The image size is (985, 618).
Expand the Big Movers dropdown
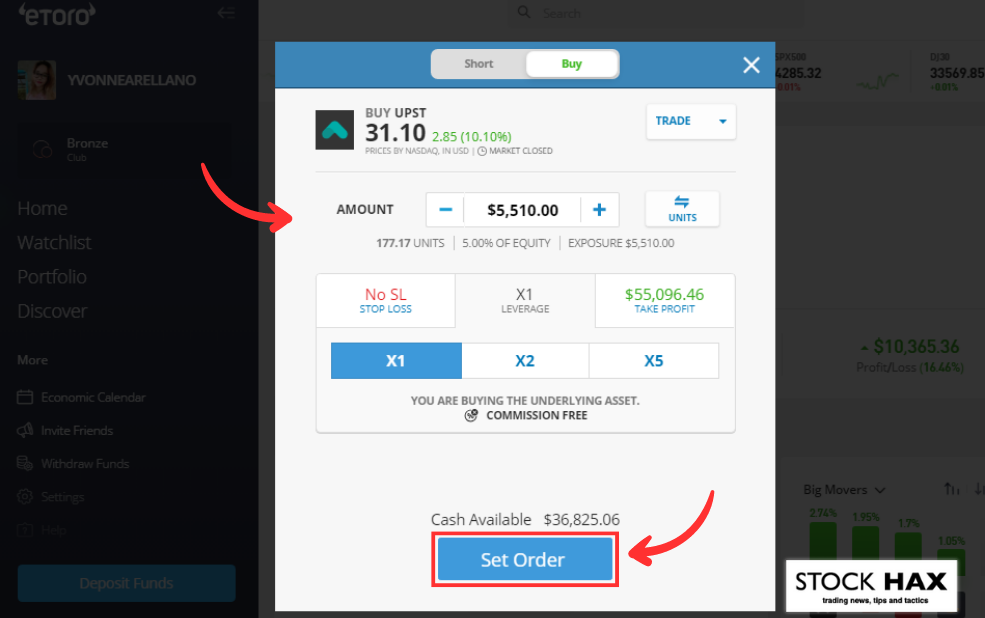tap(844, 490)
